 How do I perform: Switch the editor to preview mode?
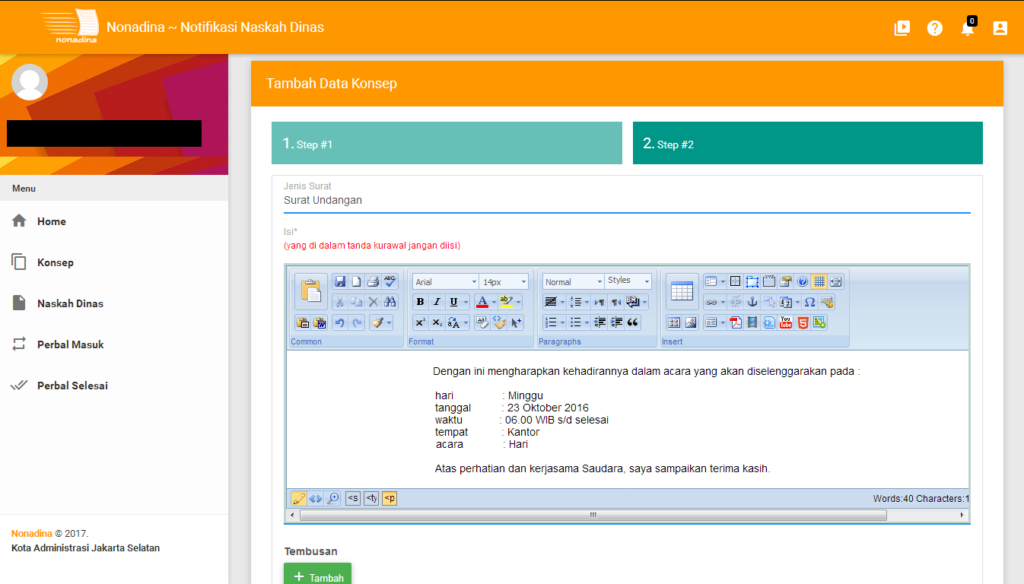coord(333,498)
